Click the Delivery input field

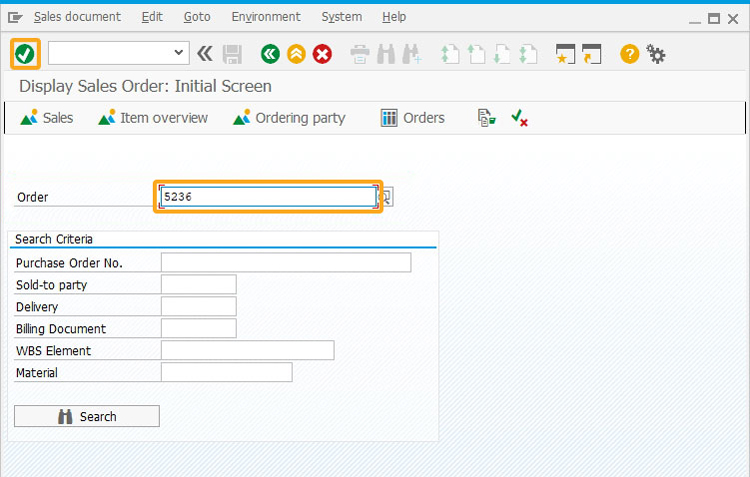pos(199,306)
